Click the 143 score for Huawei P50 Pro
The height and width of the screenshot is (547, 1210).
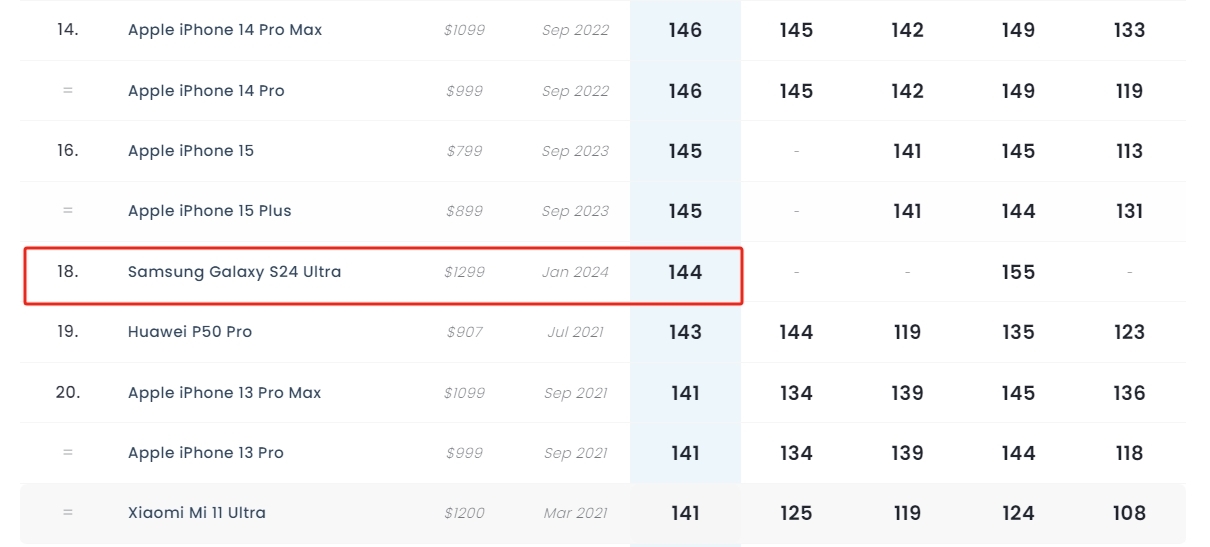point(685,332)
